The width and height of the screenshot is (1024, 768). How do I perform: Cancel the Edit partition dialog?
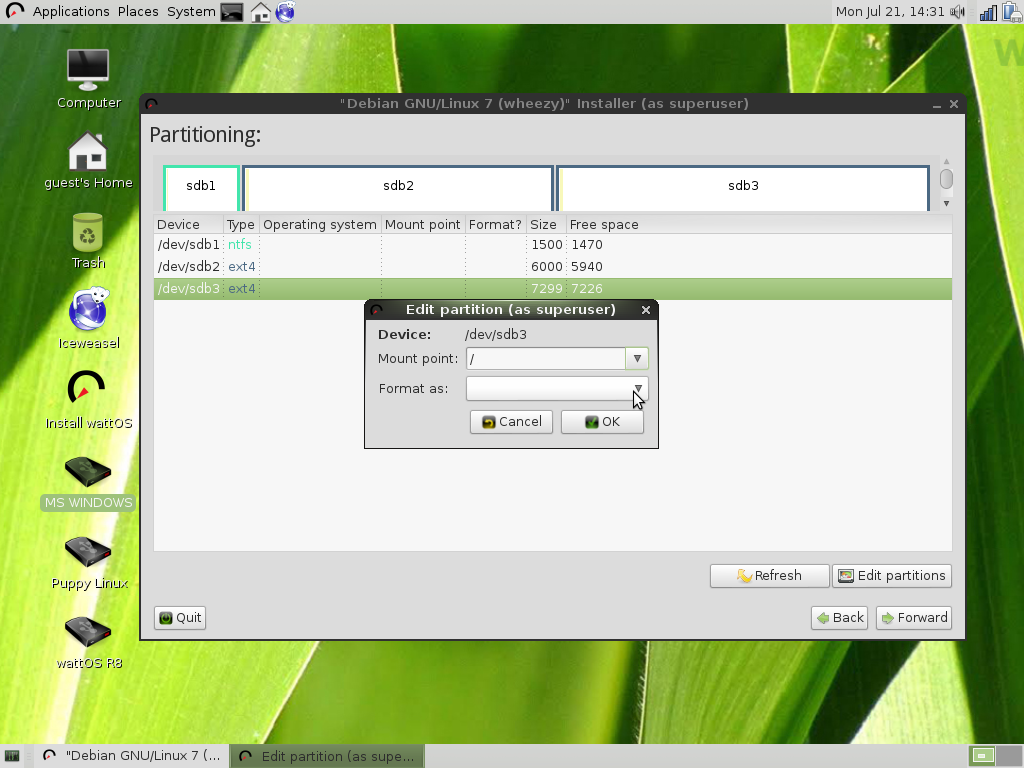tap(511, 422)
